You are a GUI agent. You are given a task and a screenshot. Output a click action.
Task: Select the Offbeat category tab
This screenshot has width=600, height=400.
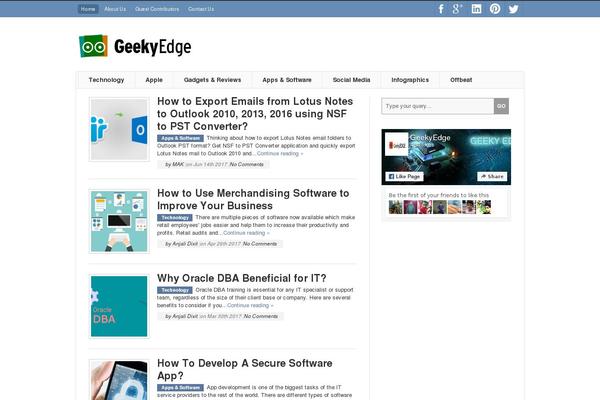click(x=461, y=80)
